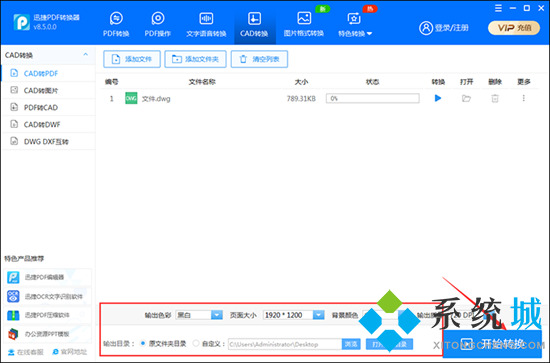
Task: Click the 添加文件夹 button
Action: tap(195, 59)
